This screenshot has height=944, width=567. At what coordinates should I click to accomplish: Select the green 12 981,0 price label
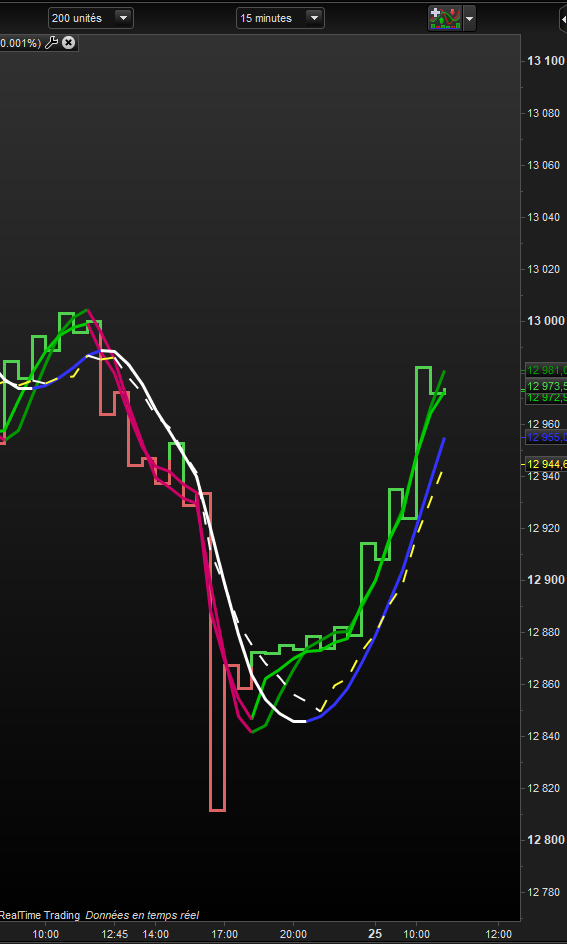pyautogui.click(x=546, y=370)
